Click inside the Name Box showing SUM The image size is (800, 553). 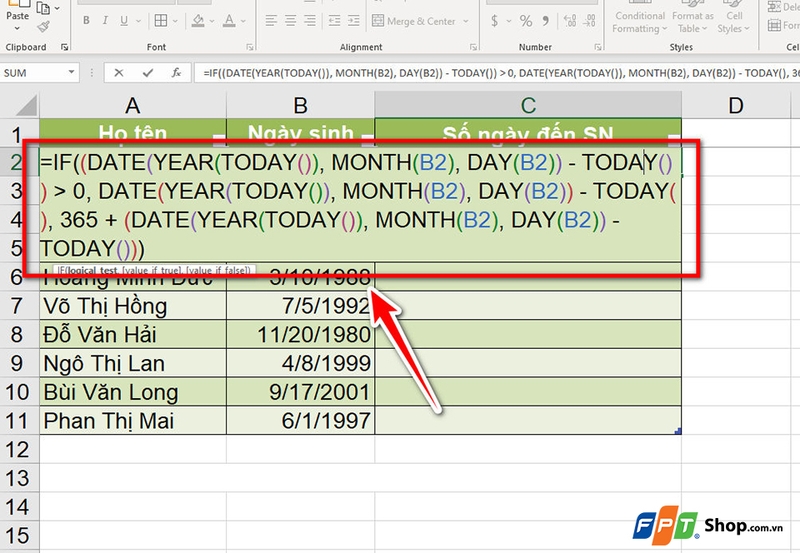pyautogui.click(x=33, y=73)
